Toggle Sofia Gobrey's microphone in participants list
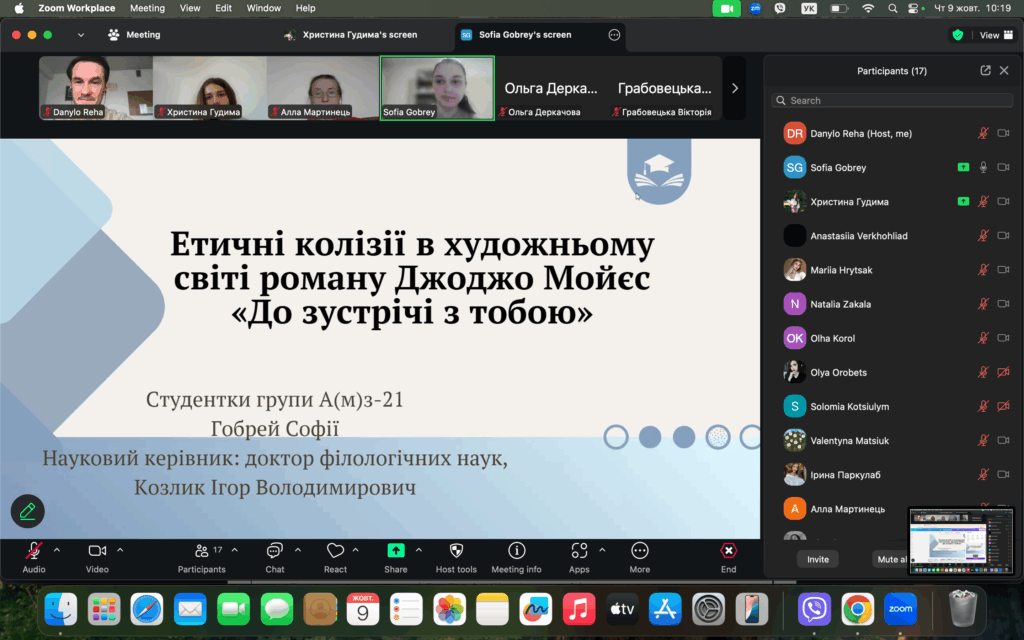The width and height of the screenshot is (1024, 640). click(x=983, y=168)
